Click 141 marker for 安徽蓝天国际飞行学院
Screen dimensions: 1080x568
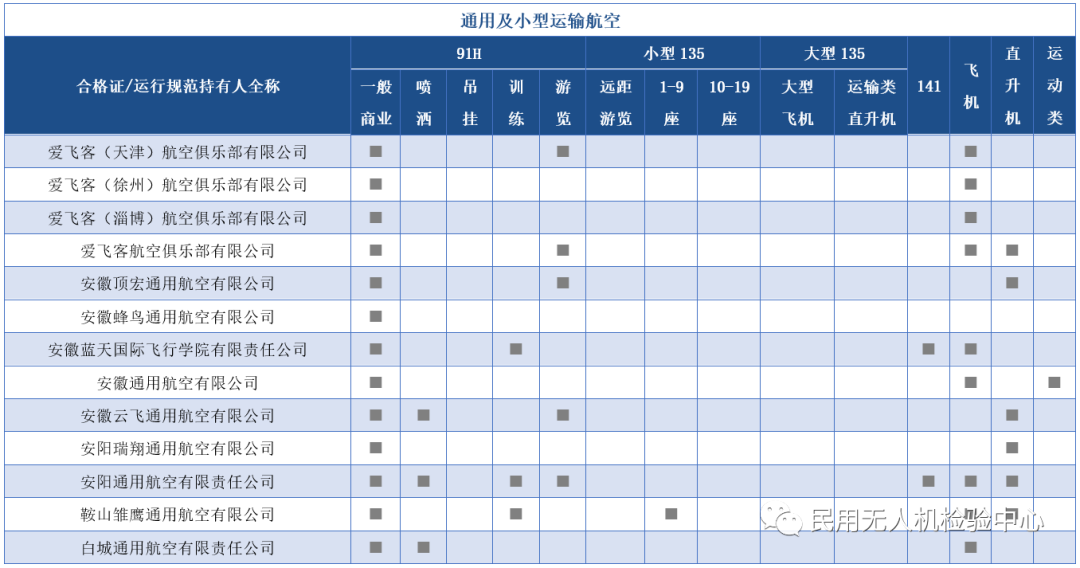pos(928,349)
